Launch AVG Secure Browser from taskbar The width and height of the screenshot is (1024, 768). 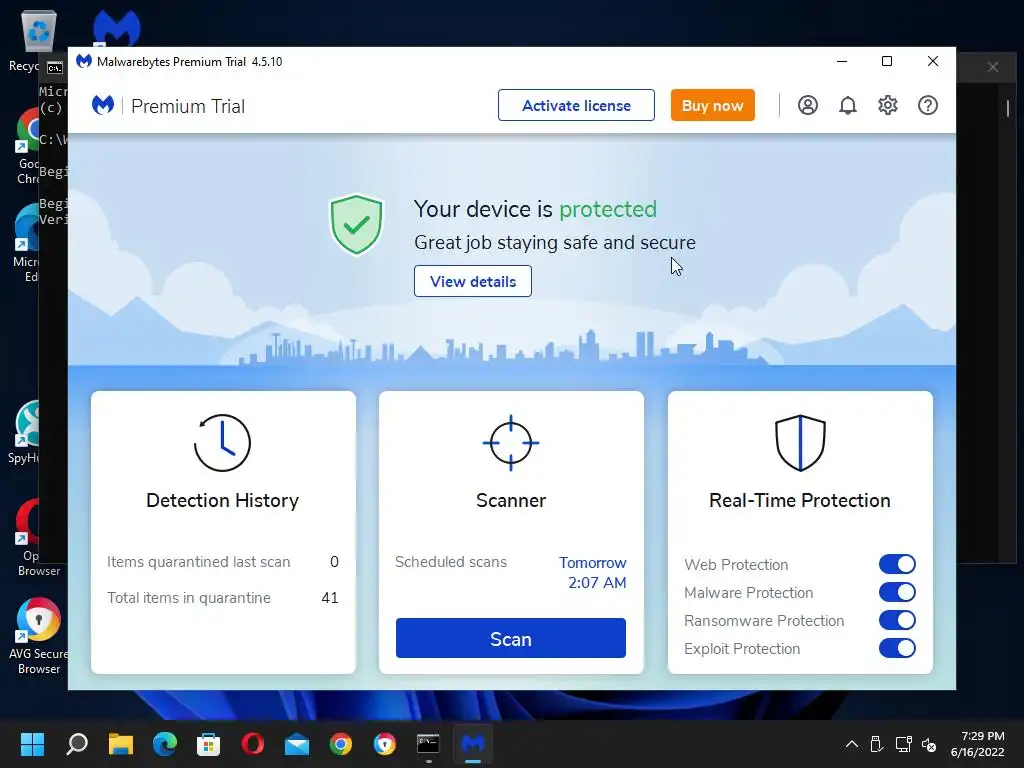pyautogui.click(x=385, y=744)
